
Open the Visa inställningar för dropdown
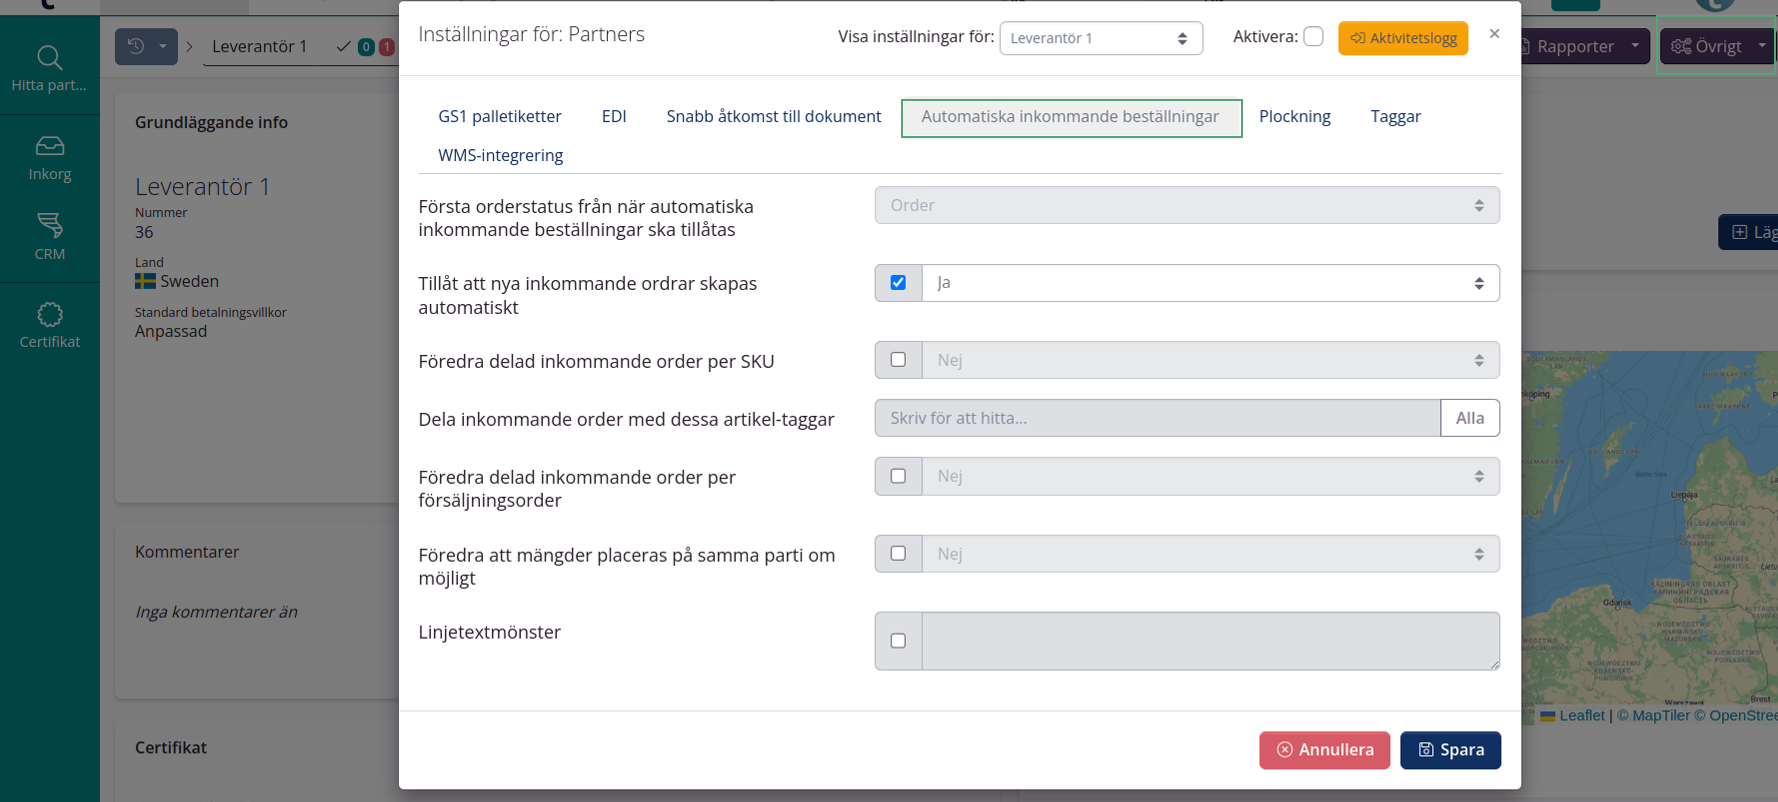tap(1100, 38)
